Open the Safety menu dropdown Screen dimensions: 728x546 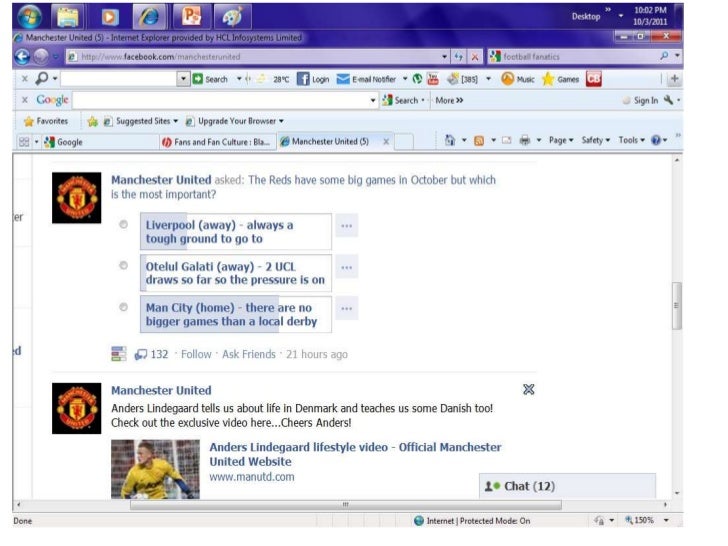click(596, 140)
